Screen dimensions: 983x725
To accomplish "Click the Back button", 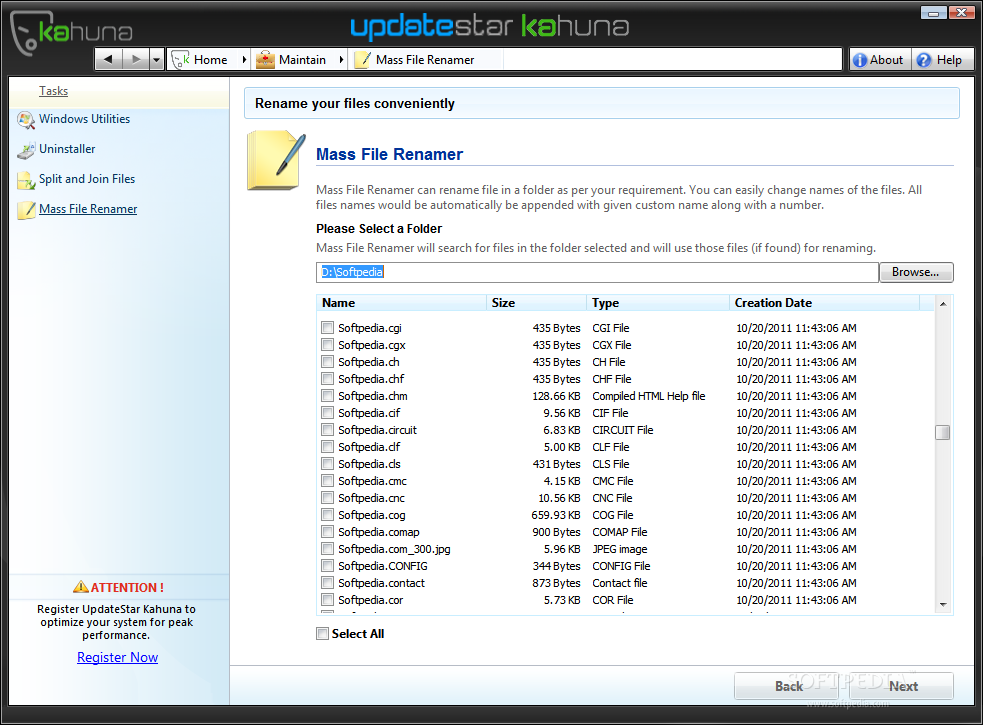I will (788, 686).
